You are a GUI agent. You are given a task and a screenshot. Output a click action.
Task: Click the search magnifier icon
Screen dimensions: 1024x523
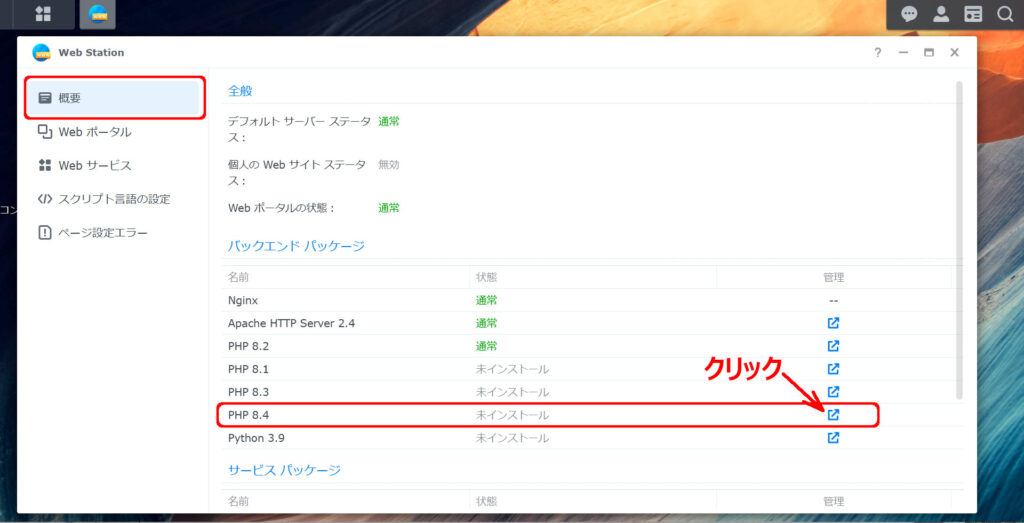tap(1004, 14)
